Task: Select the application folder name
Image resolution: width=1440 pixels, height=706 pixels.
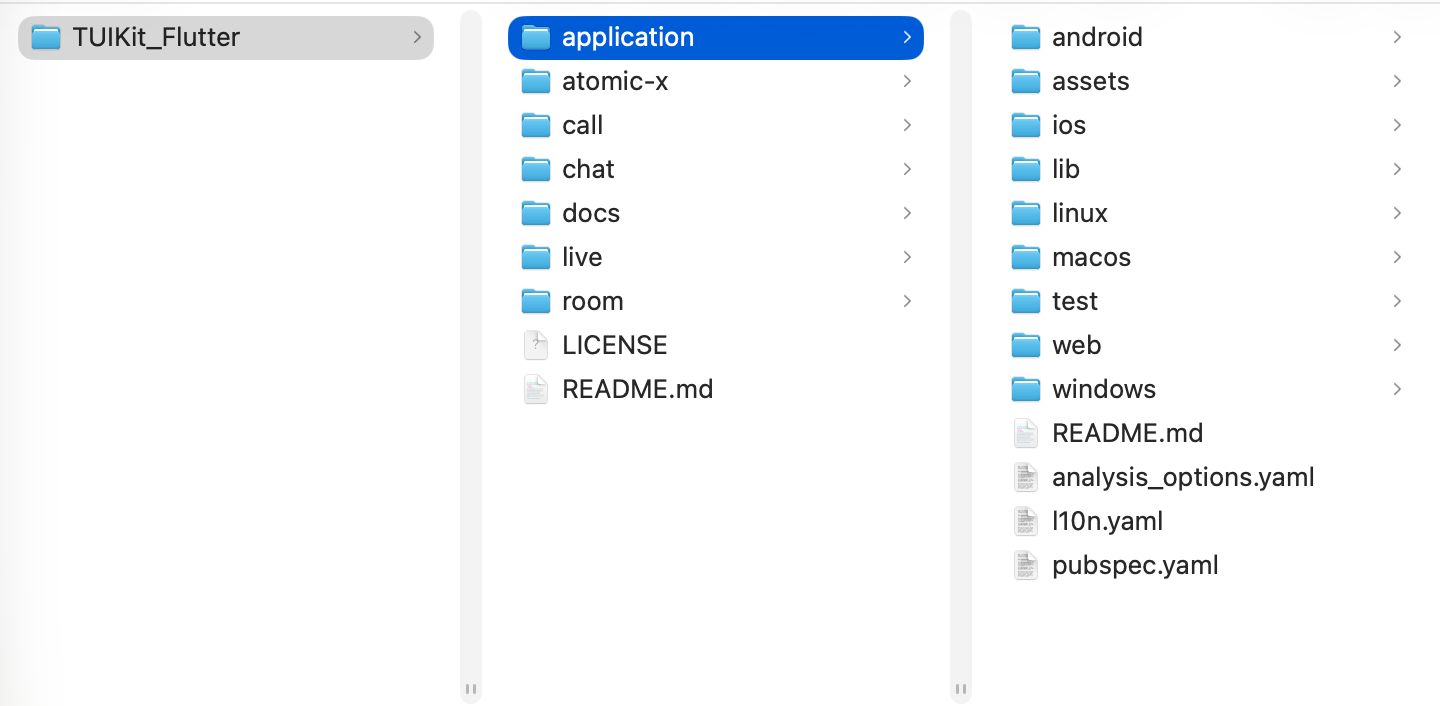Action: pyautogui.click(x=628, y=38)
